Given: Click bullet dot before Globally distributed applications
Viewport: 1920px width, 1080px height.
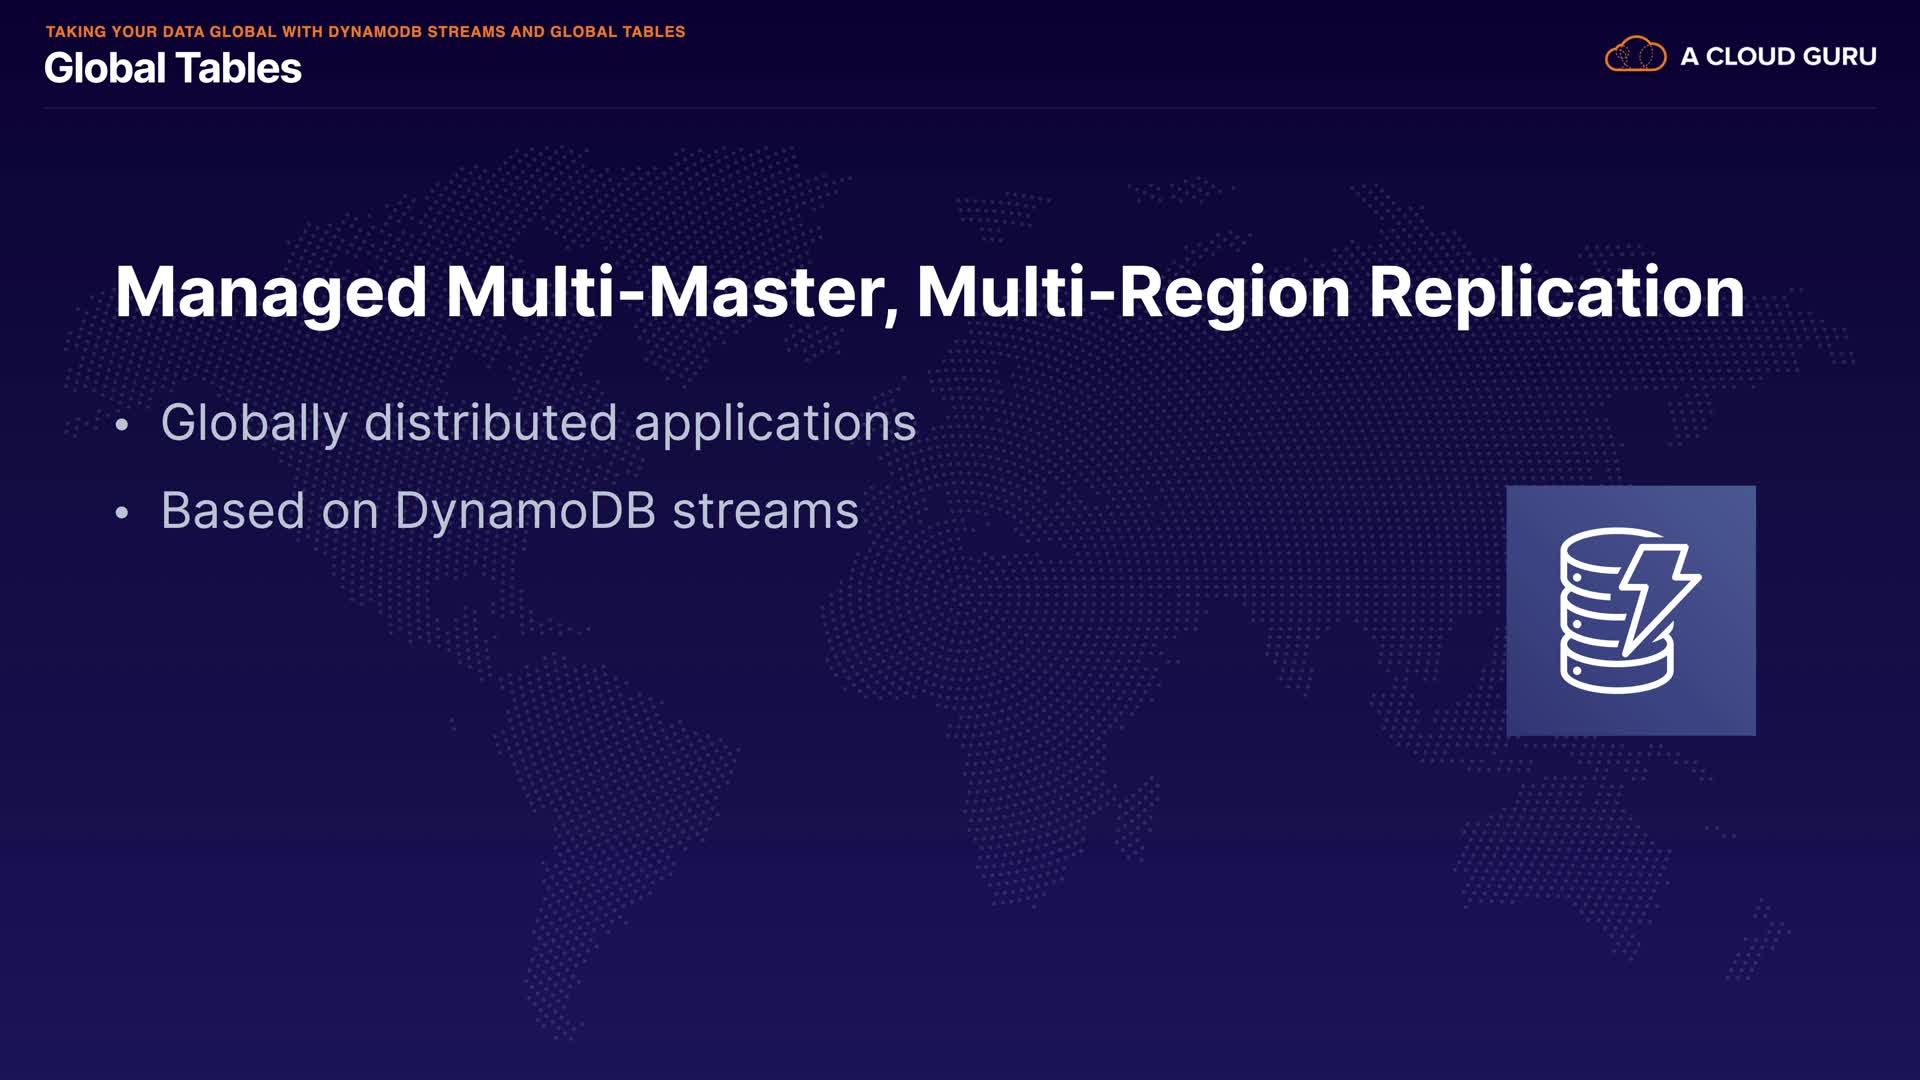Looking at the screenshot, I should [x=122, y=425].
